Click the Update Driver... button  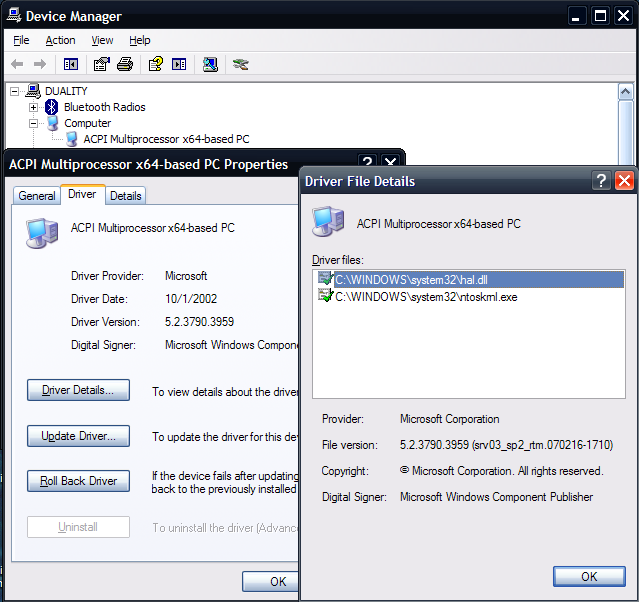tap(78, 436)
